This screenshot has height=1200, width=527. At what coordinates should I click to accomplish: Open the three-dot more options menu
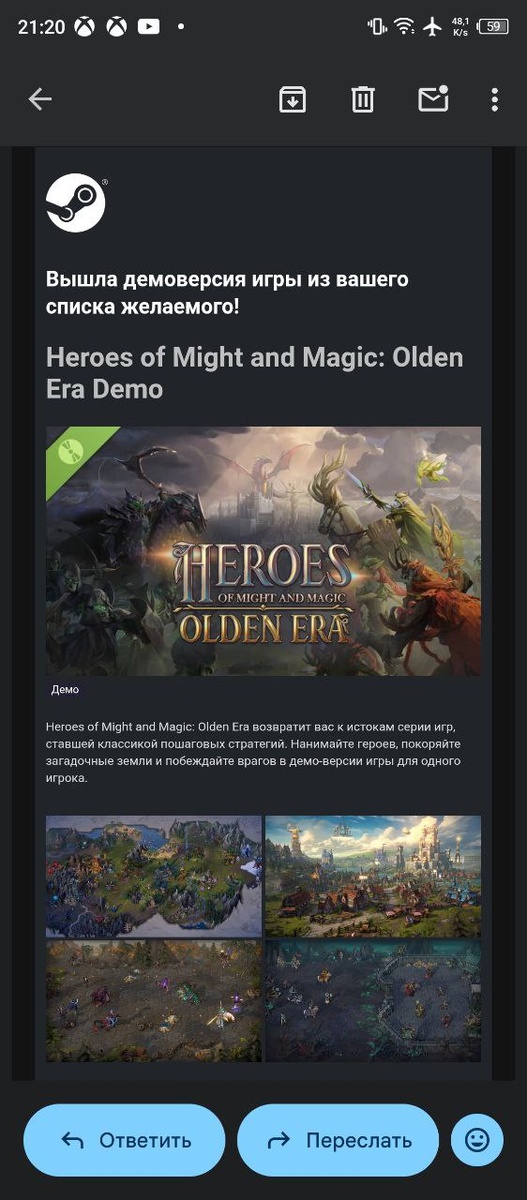click(x=494, y=99)
